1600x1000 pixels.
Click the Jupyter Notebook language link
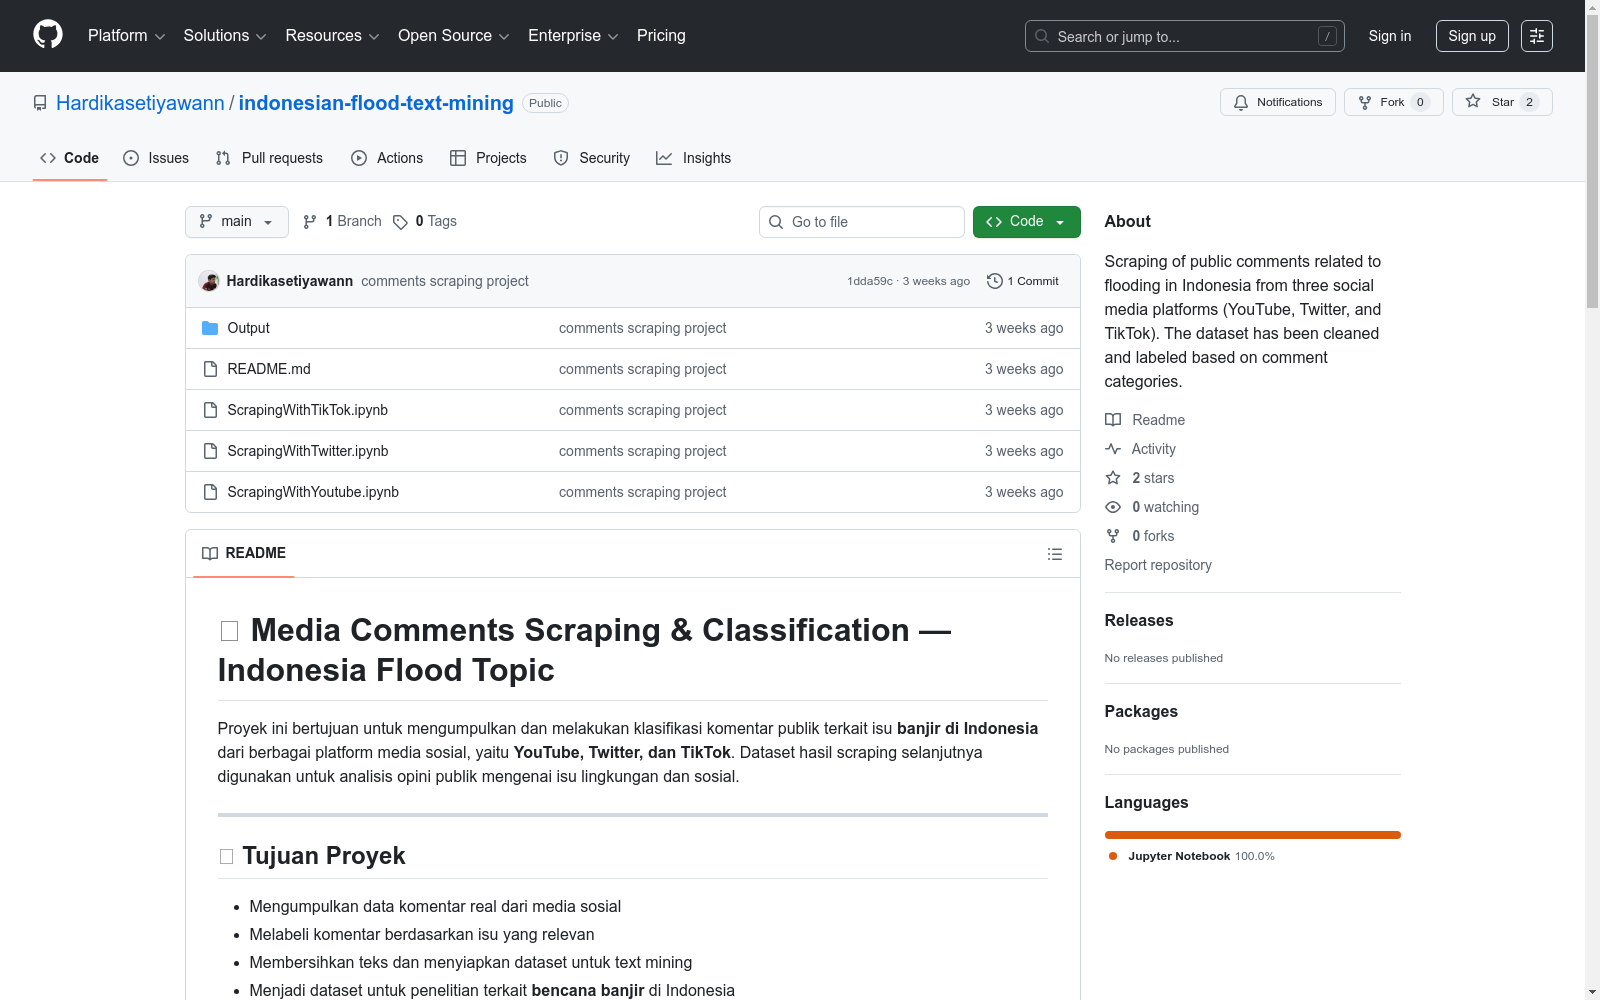tap(1191, 856)
